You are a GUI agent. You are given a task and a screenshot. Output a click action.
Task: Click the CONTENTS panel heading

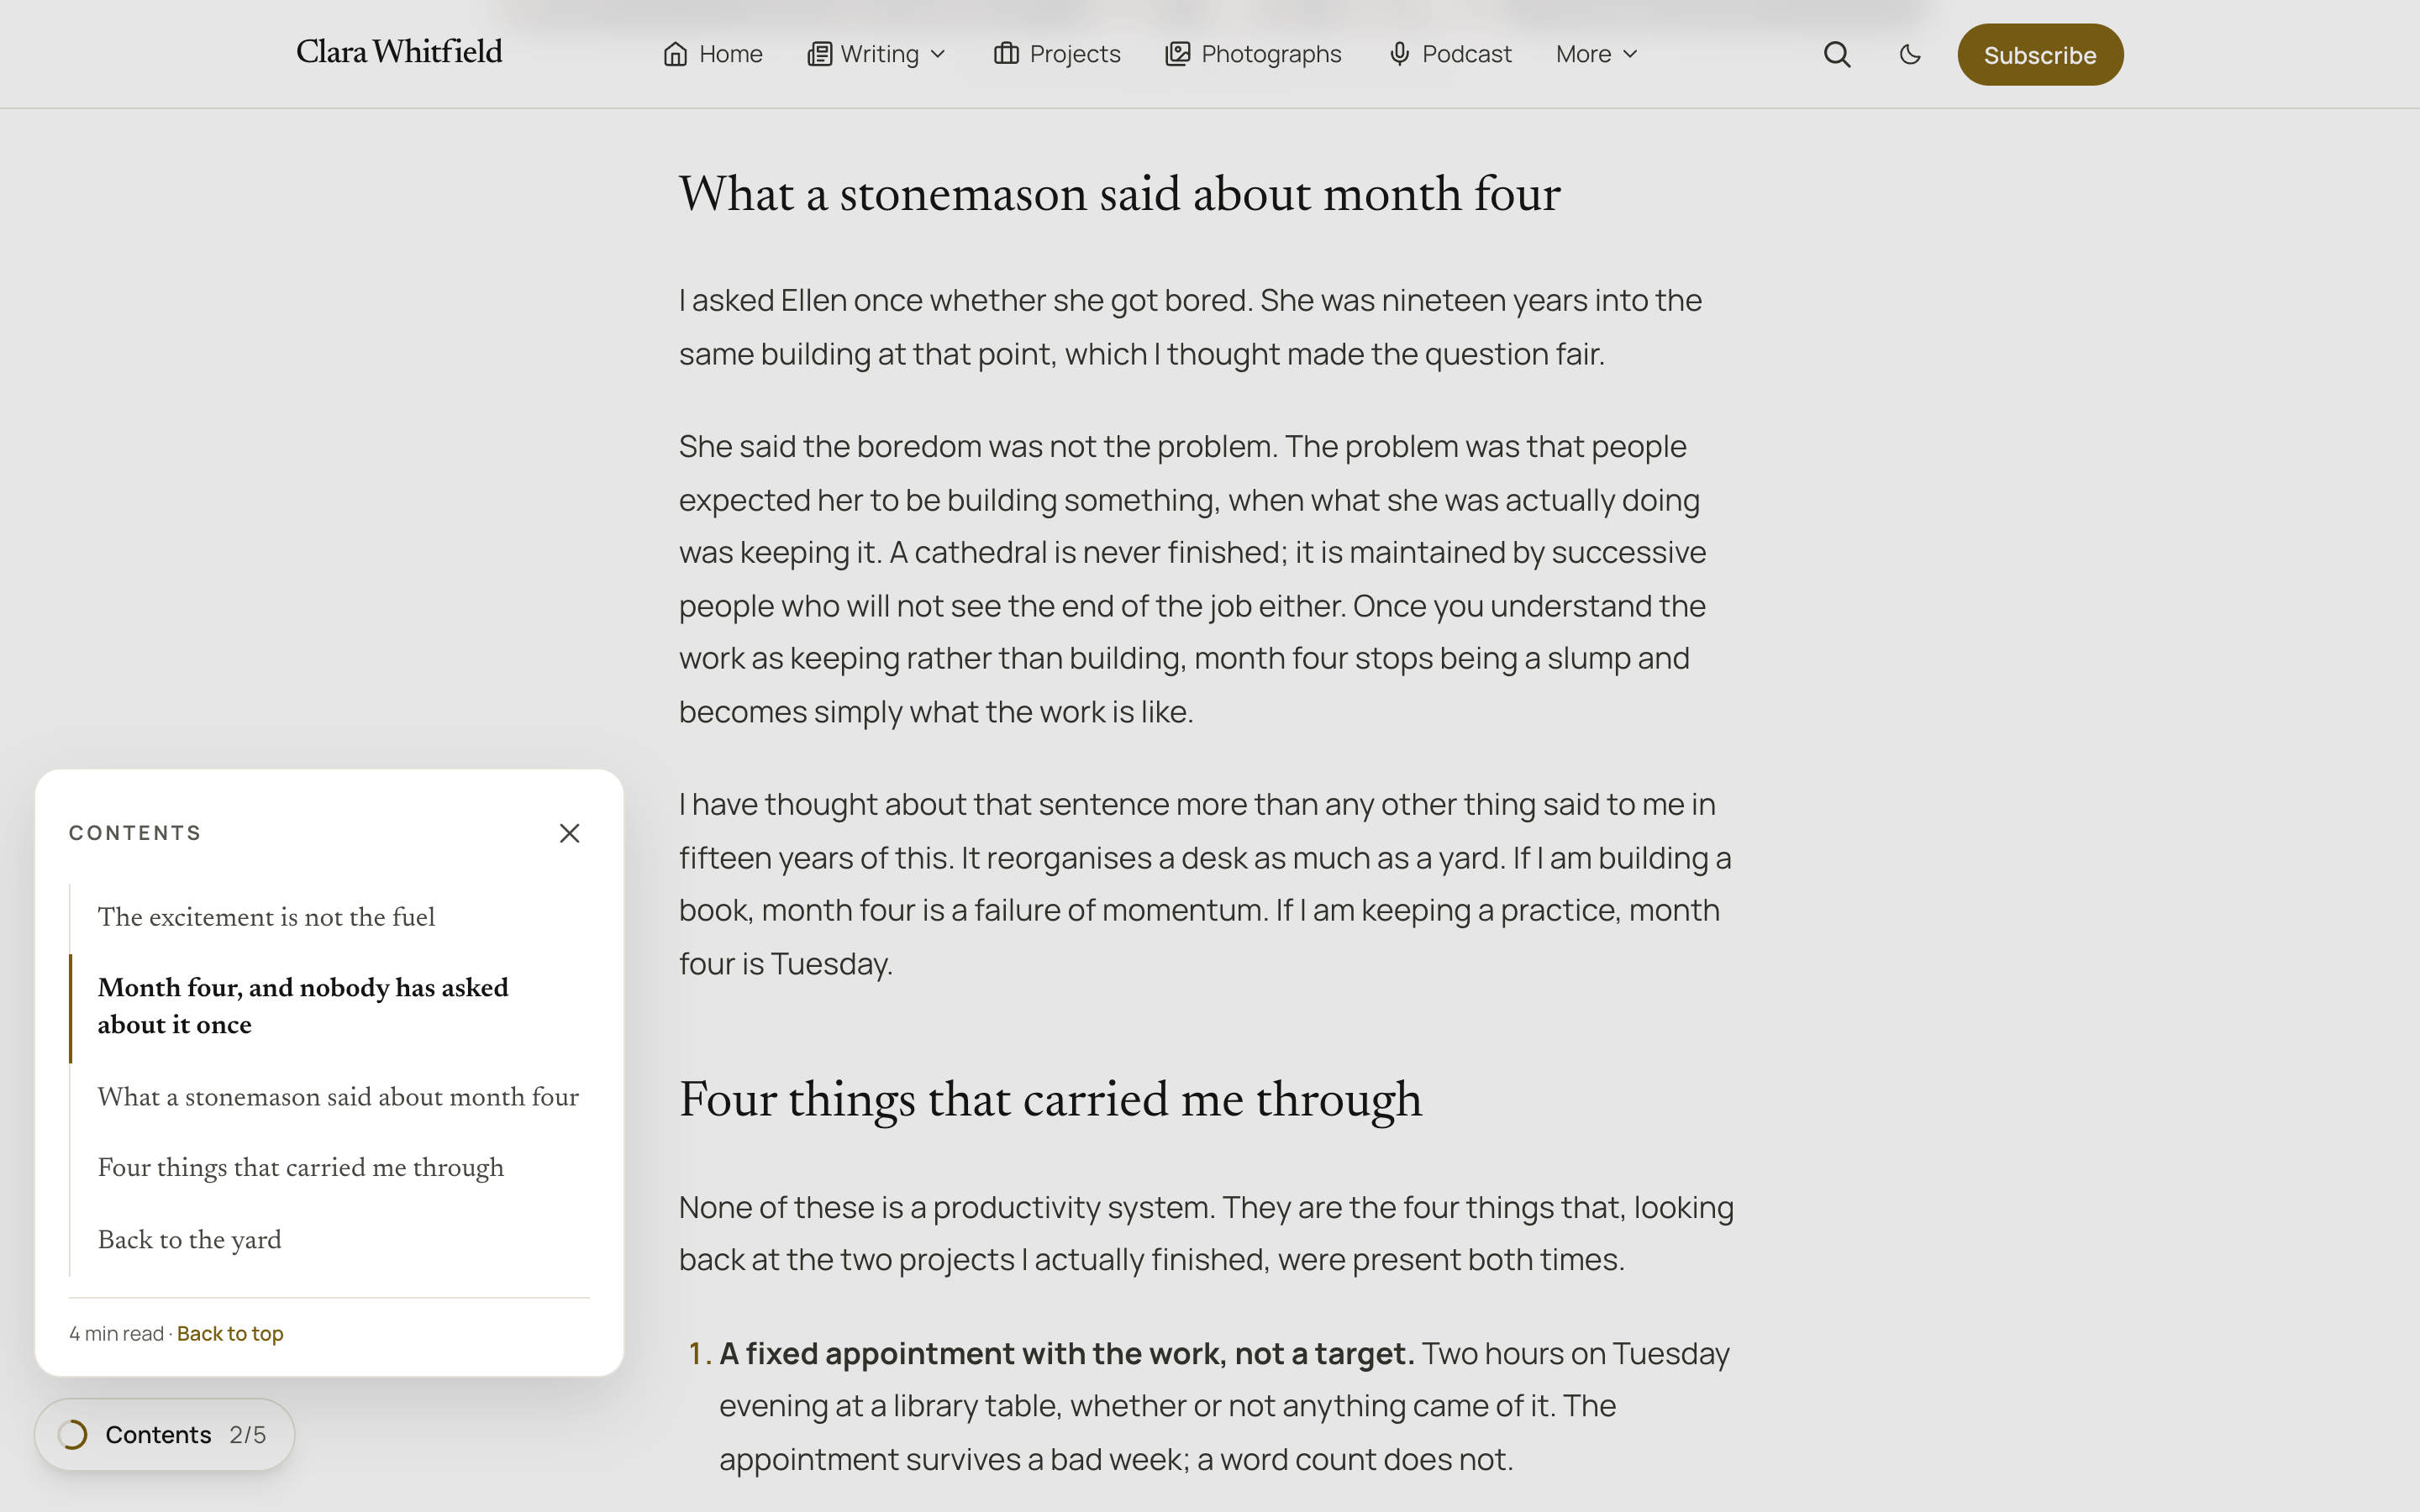pyautogui.click(x=135, y=833)
